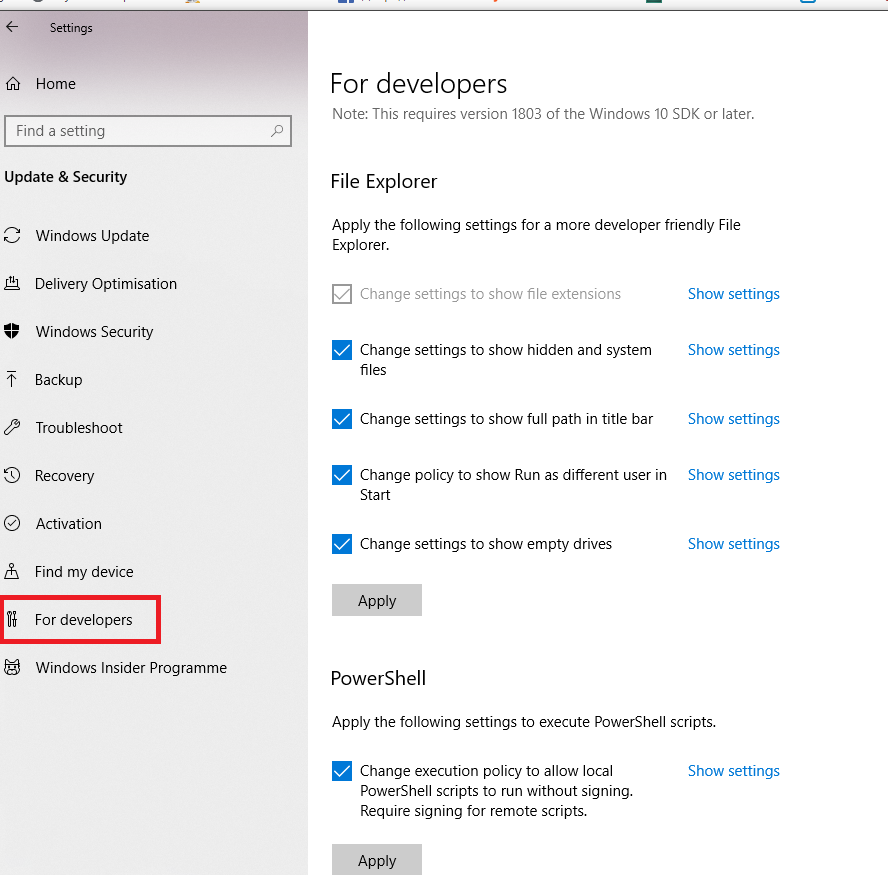Image resolution: width=888 pixels, height=875 pixels.
Task: Open Find my device page
Action: click(84, 572)
